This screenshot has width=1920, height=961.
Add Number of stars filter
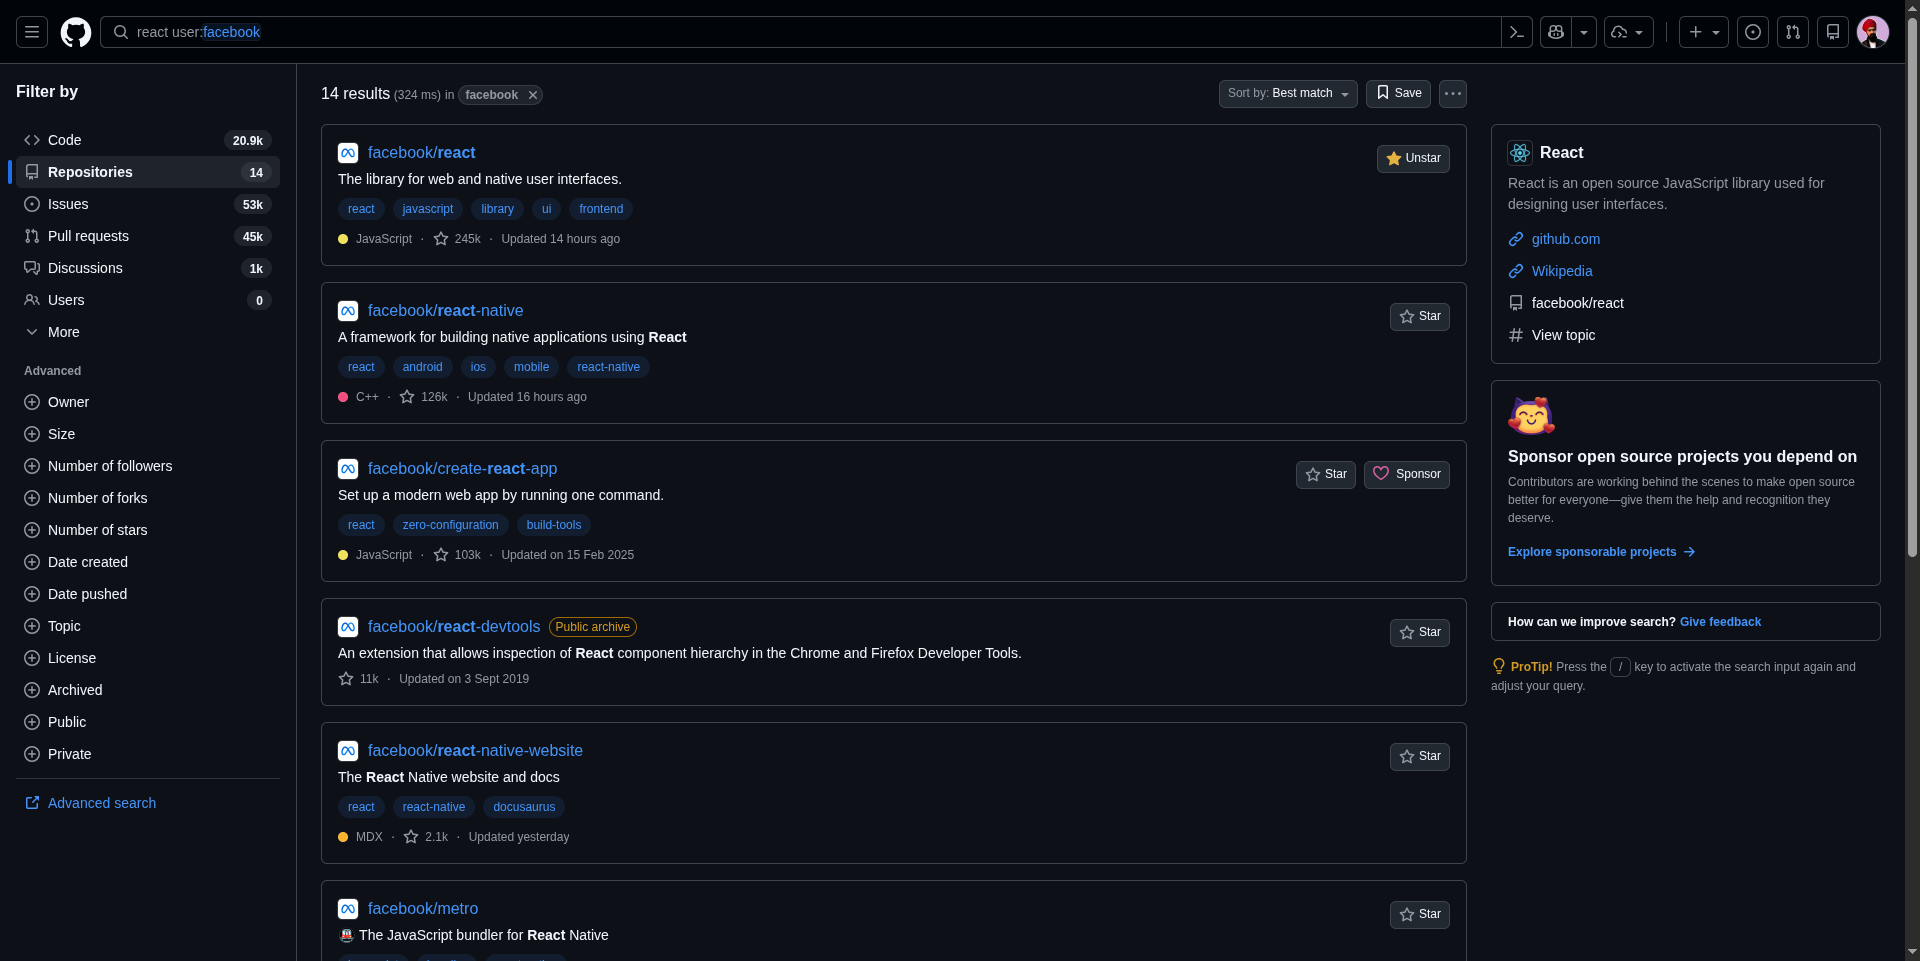click(x=148, y=530)
